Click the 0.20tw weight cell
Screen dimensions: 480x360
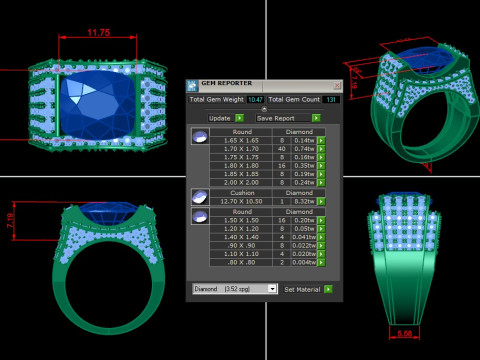click(x=304, y=220)
